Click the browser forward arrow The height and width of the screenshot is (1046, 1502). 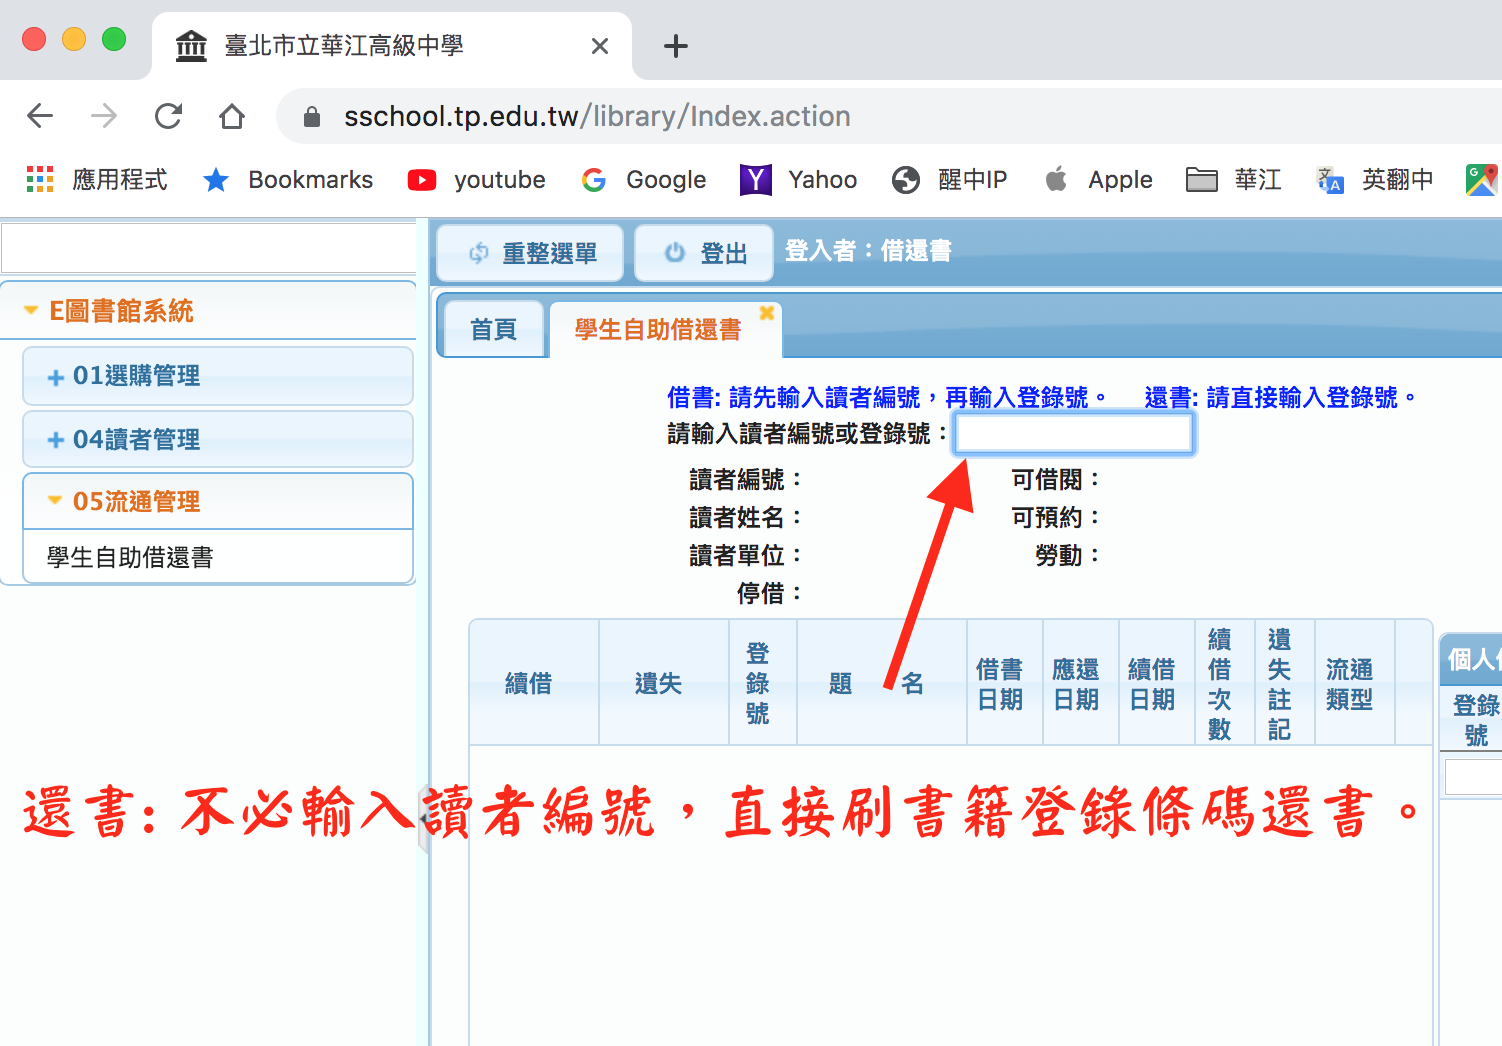[x=104, y=116]
